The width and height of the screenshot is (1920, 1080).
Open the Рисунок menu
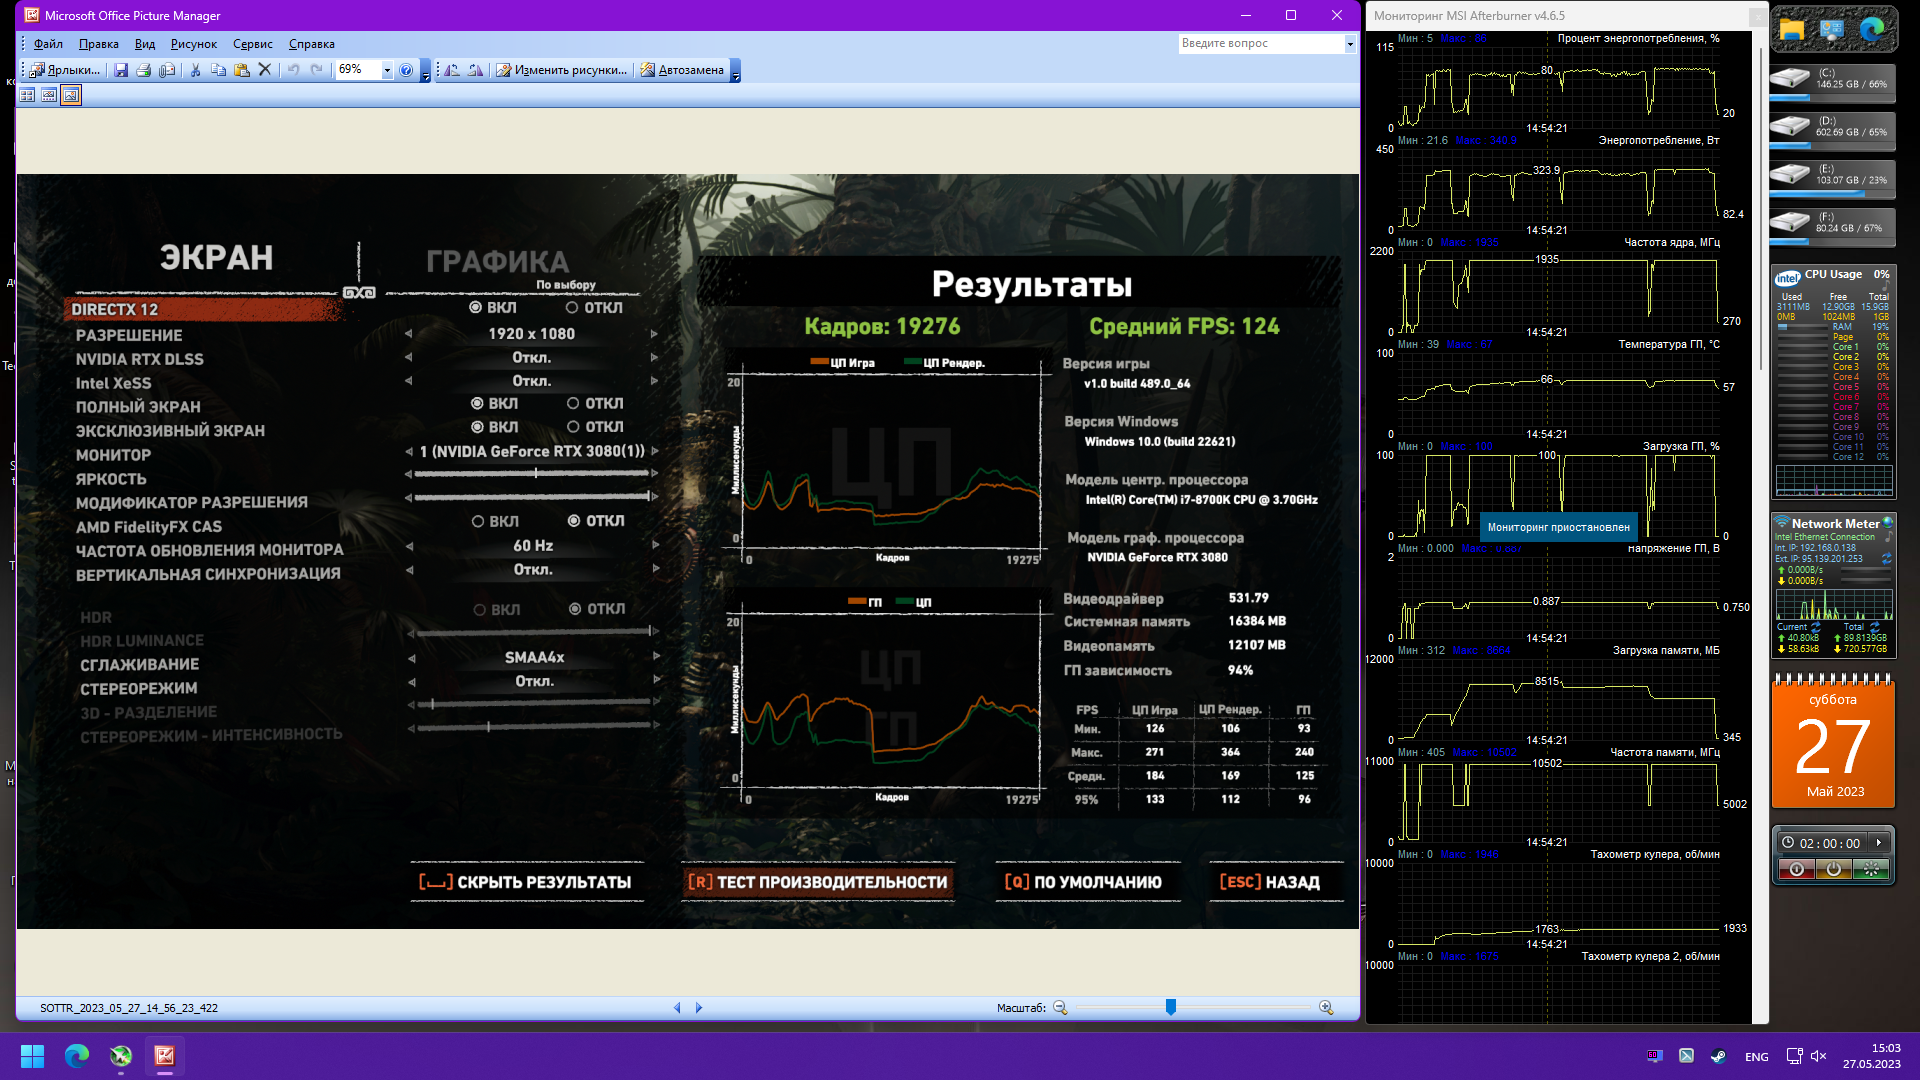pyautogui.click(x=193, y=44)
